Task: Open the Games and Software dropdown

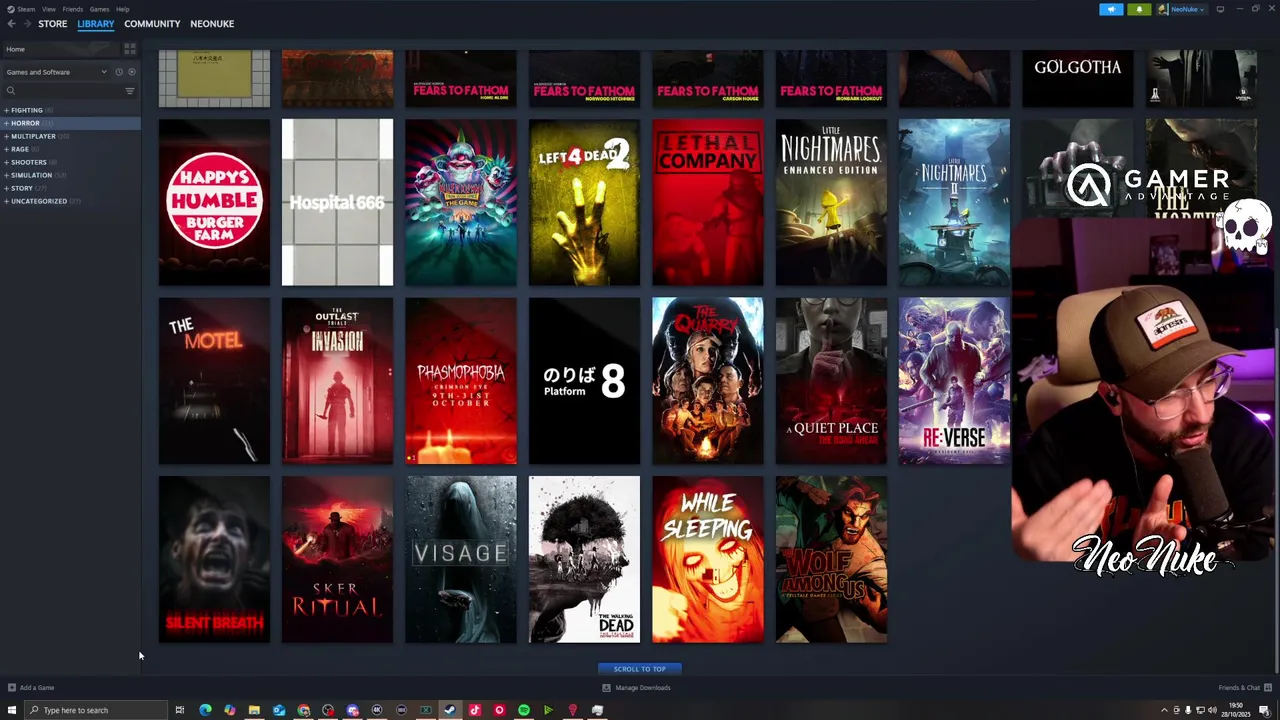Action: [56, 72]
